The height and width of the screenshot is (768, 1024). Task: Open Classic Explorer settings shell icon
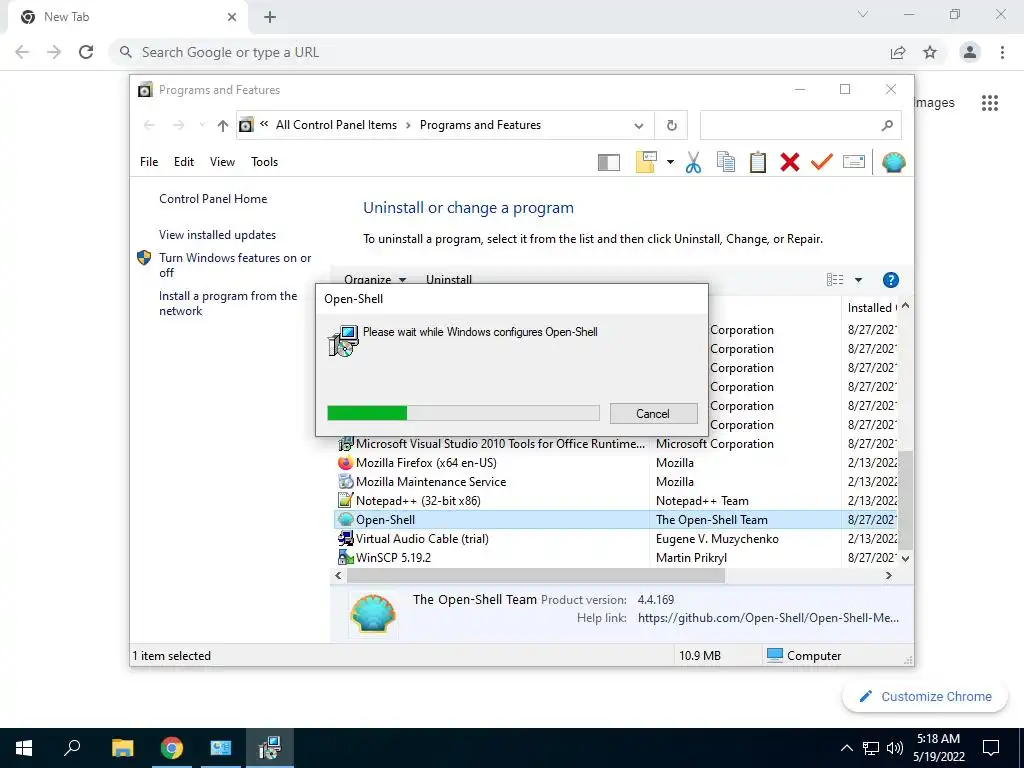coord(893,162)
